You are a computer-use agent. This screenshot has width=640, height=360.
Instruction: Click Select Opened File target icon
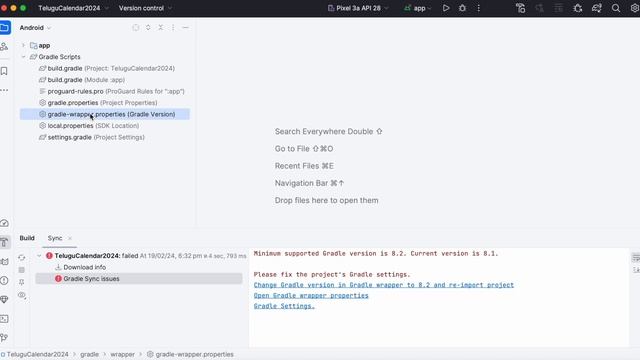pos(136,27)
